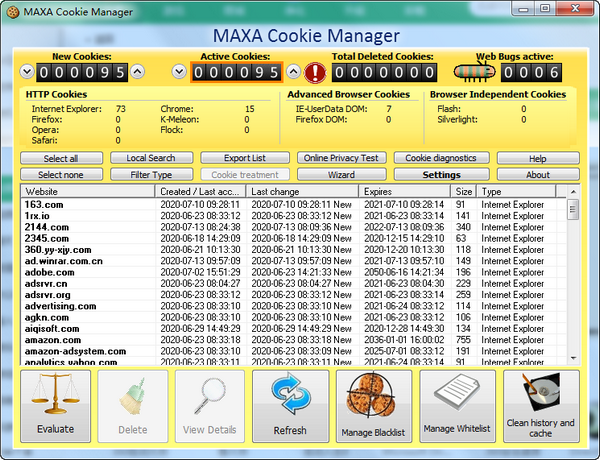Open Manage Whitelist document button
The height and width of the screenshot is (460, 600).
pos(457,406)
